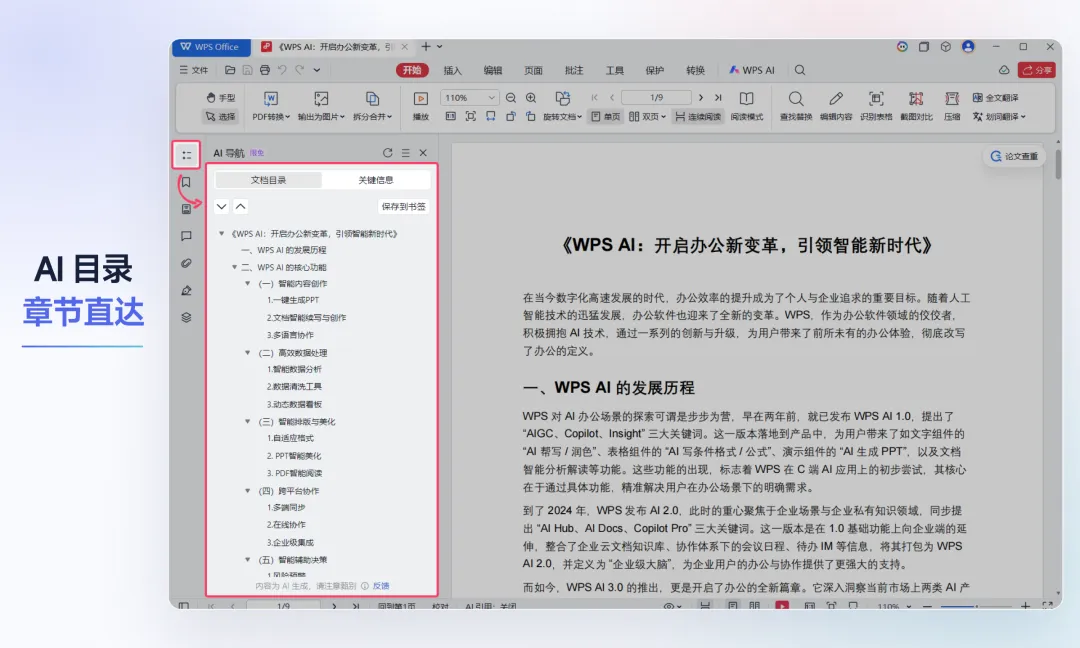Click the open folder icon
The width and height of the screenshot is (1080, 648).
pos(230,70)
